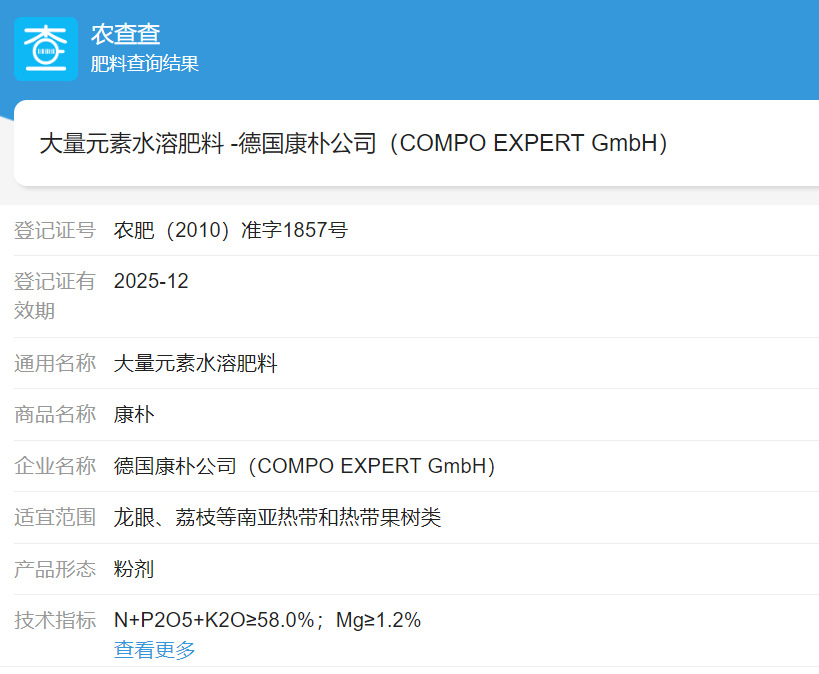
Task: Click the 产品形态 value 粉剂
Action: 134,569
